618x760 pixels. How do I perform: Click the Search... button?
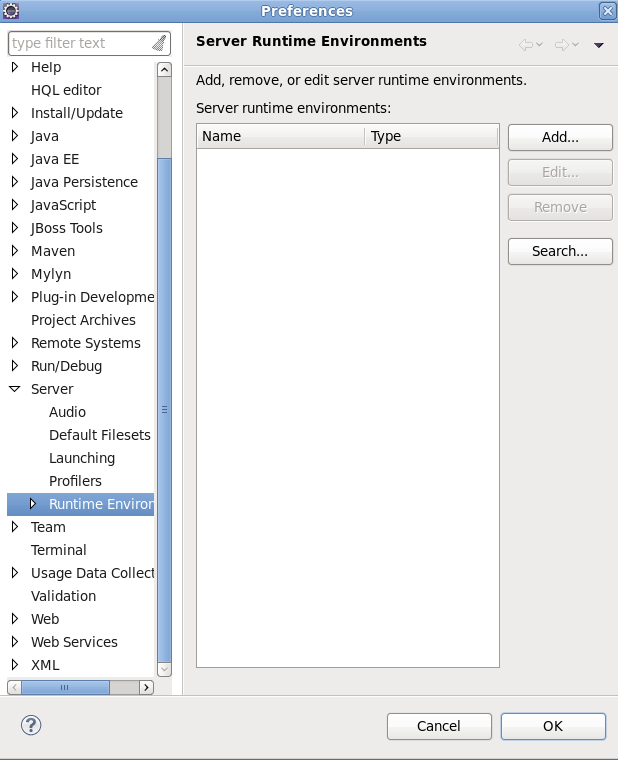coord(560,251)
